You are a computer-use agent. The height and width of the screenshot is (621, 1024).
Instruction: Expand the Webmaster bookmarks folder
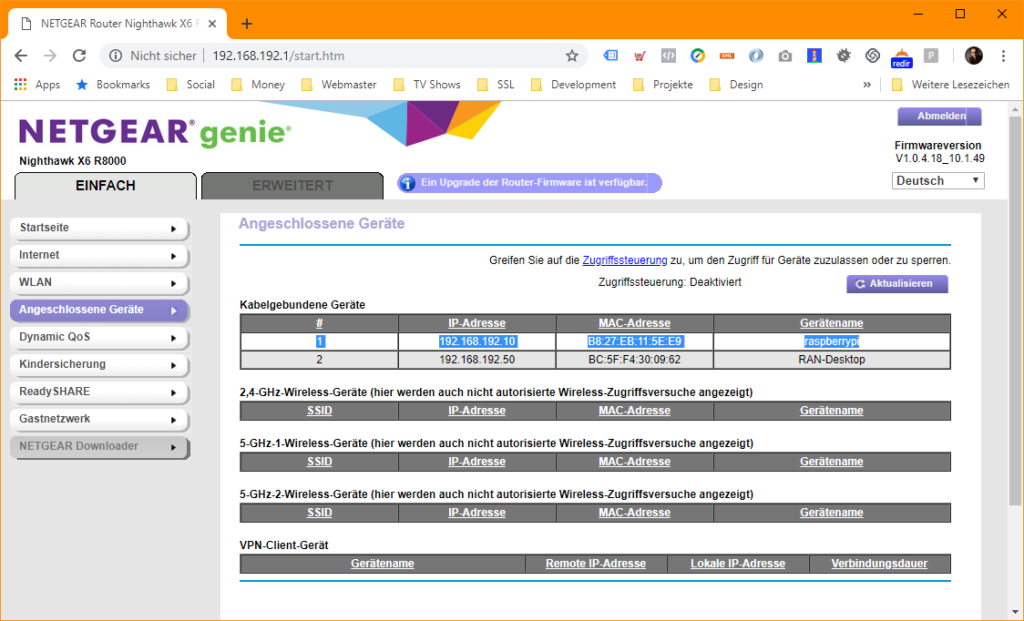tap(339, 84)
